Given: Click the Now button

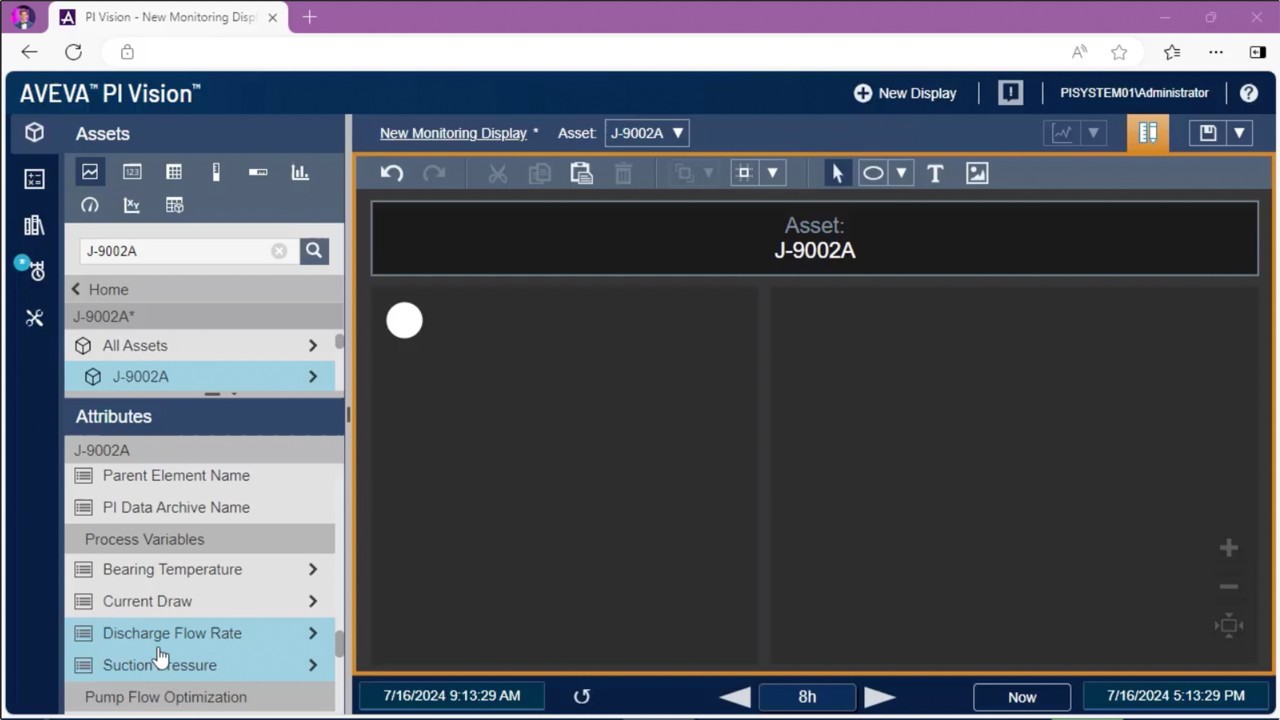Looking at the screenshot, I should pos(1021,697).
